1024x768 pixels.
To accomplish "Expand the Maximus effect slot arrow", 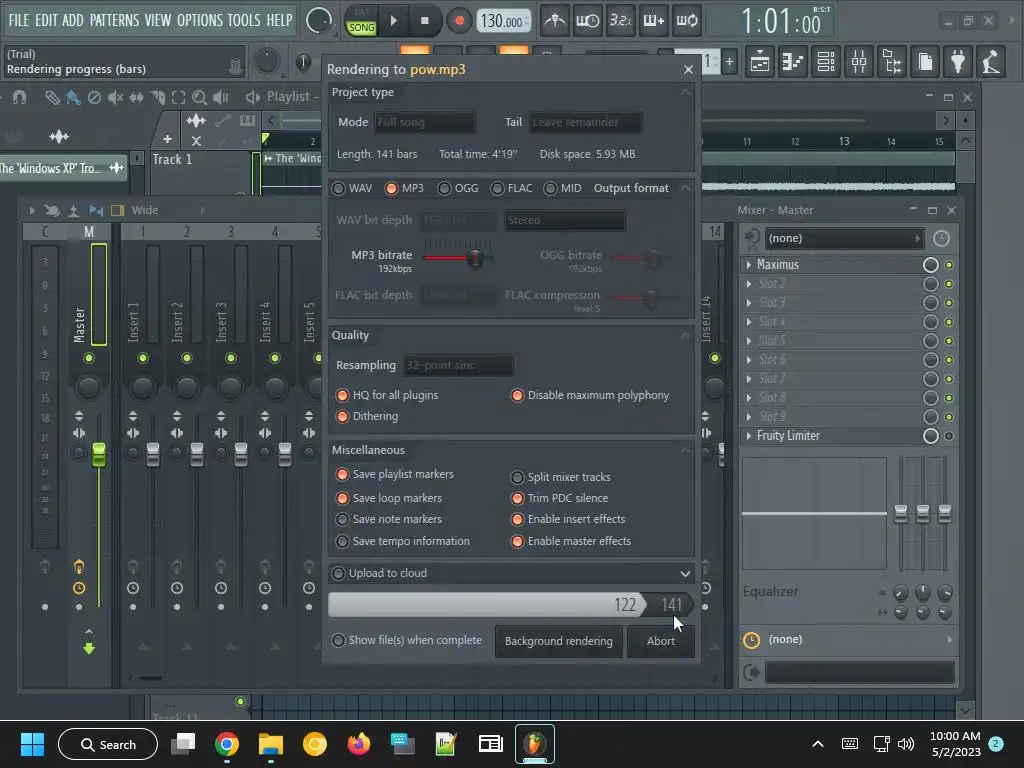I will (748, 265).
